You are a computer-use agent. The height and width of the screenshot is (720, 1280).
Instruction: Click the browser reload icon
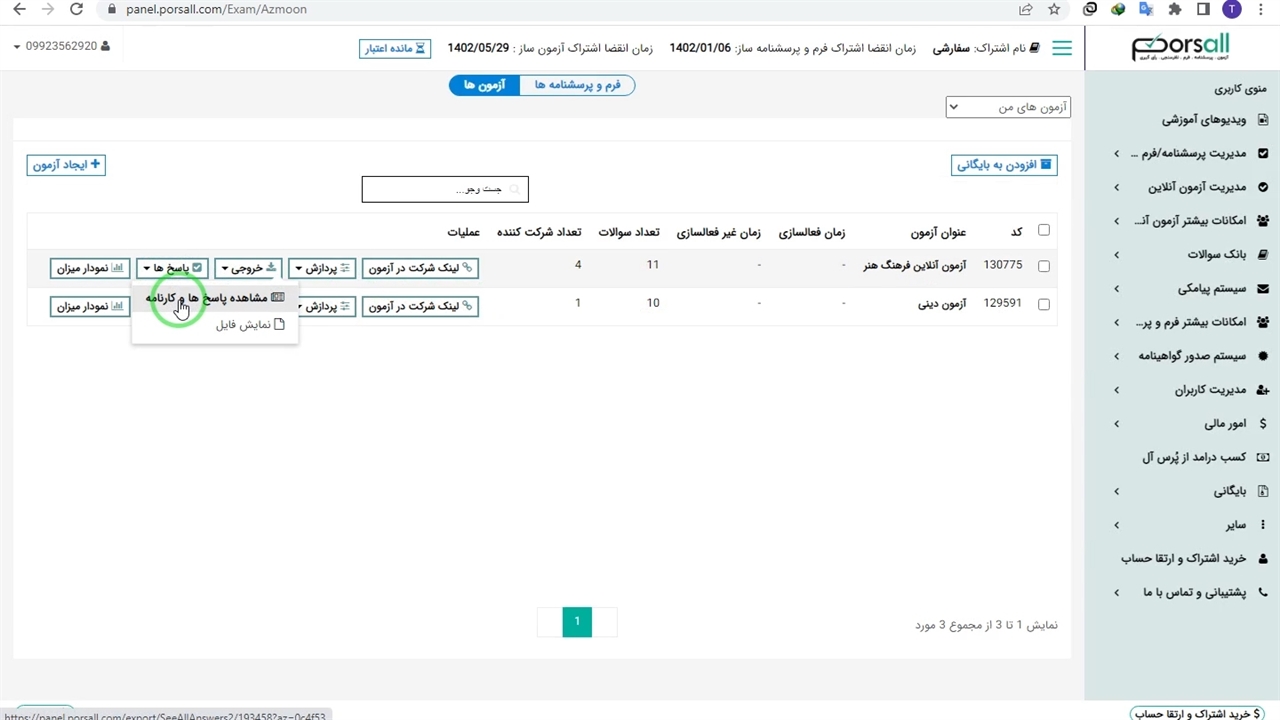click(x=77, y=10)
